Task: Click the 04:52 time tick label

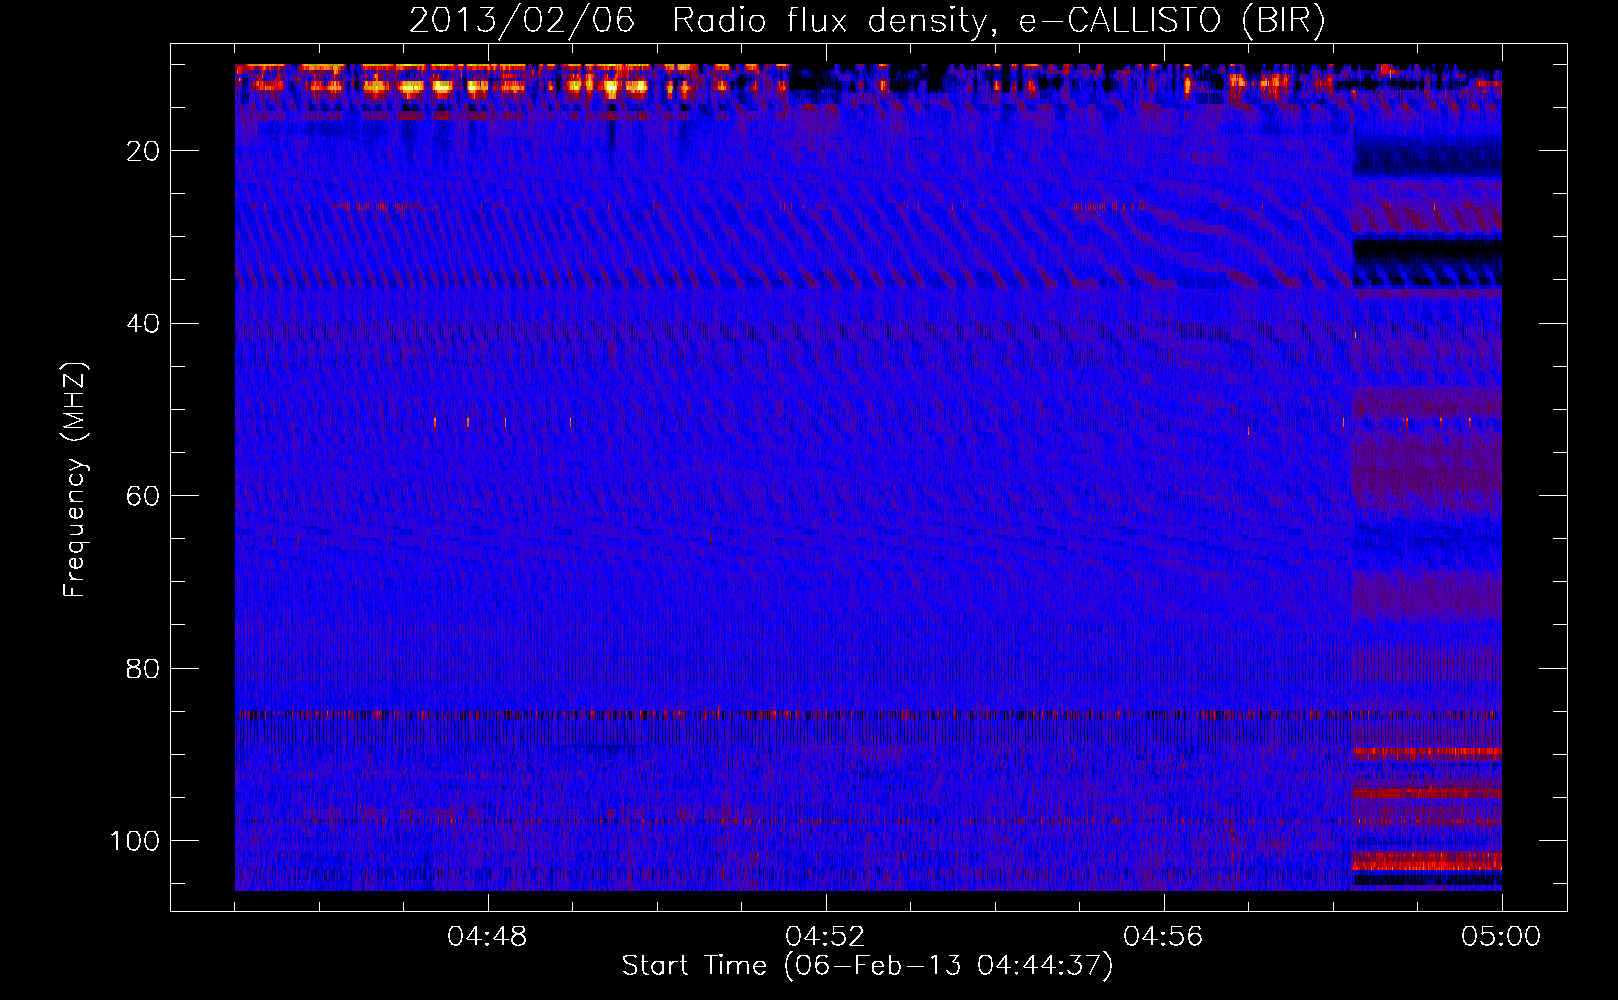Action: pos(825,937)
